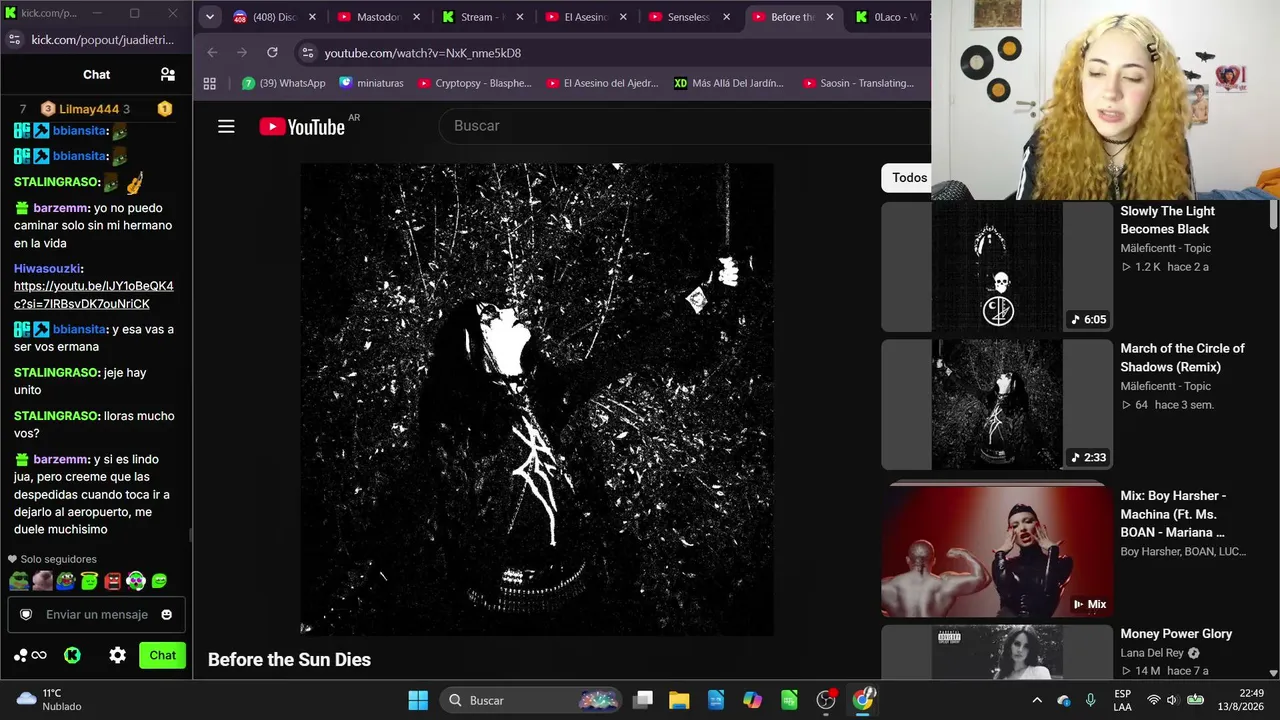Open Más Allá Del Jardín bookmark

[729, 83]
